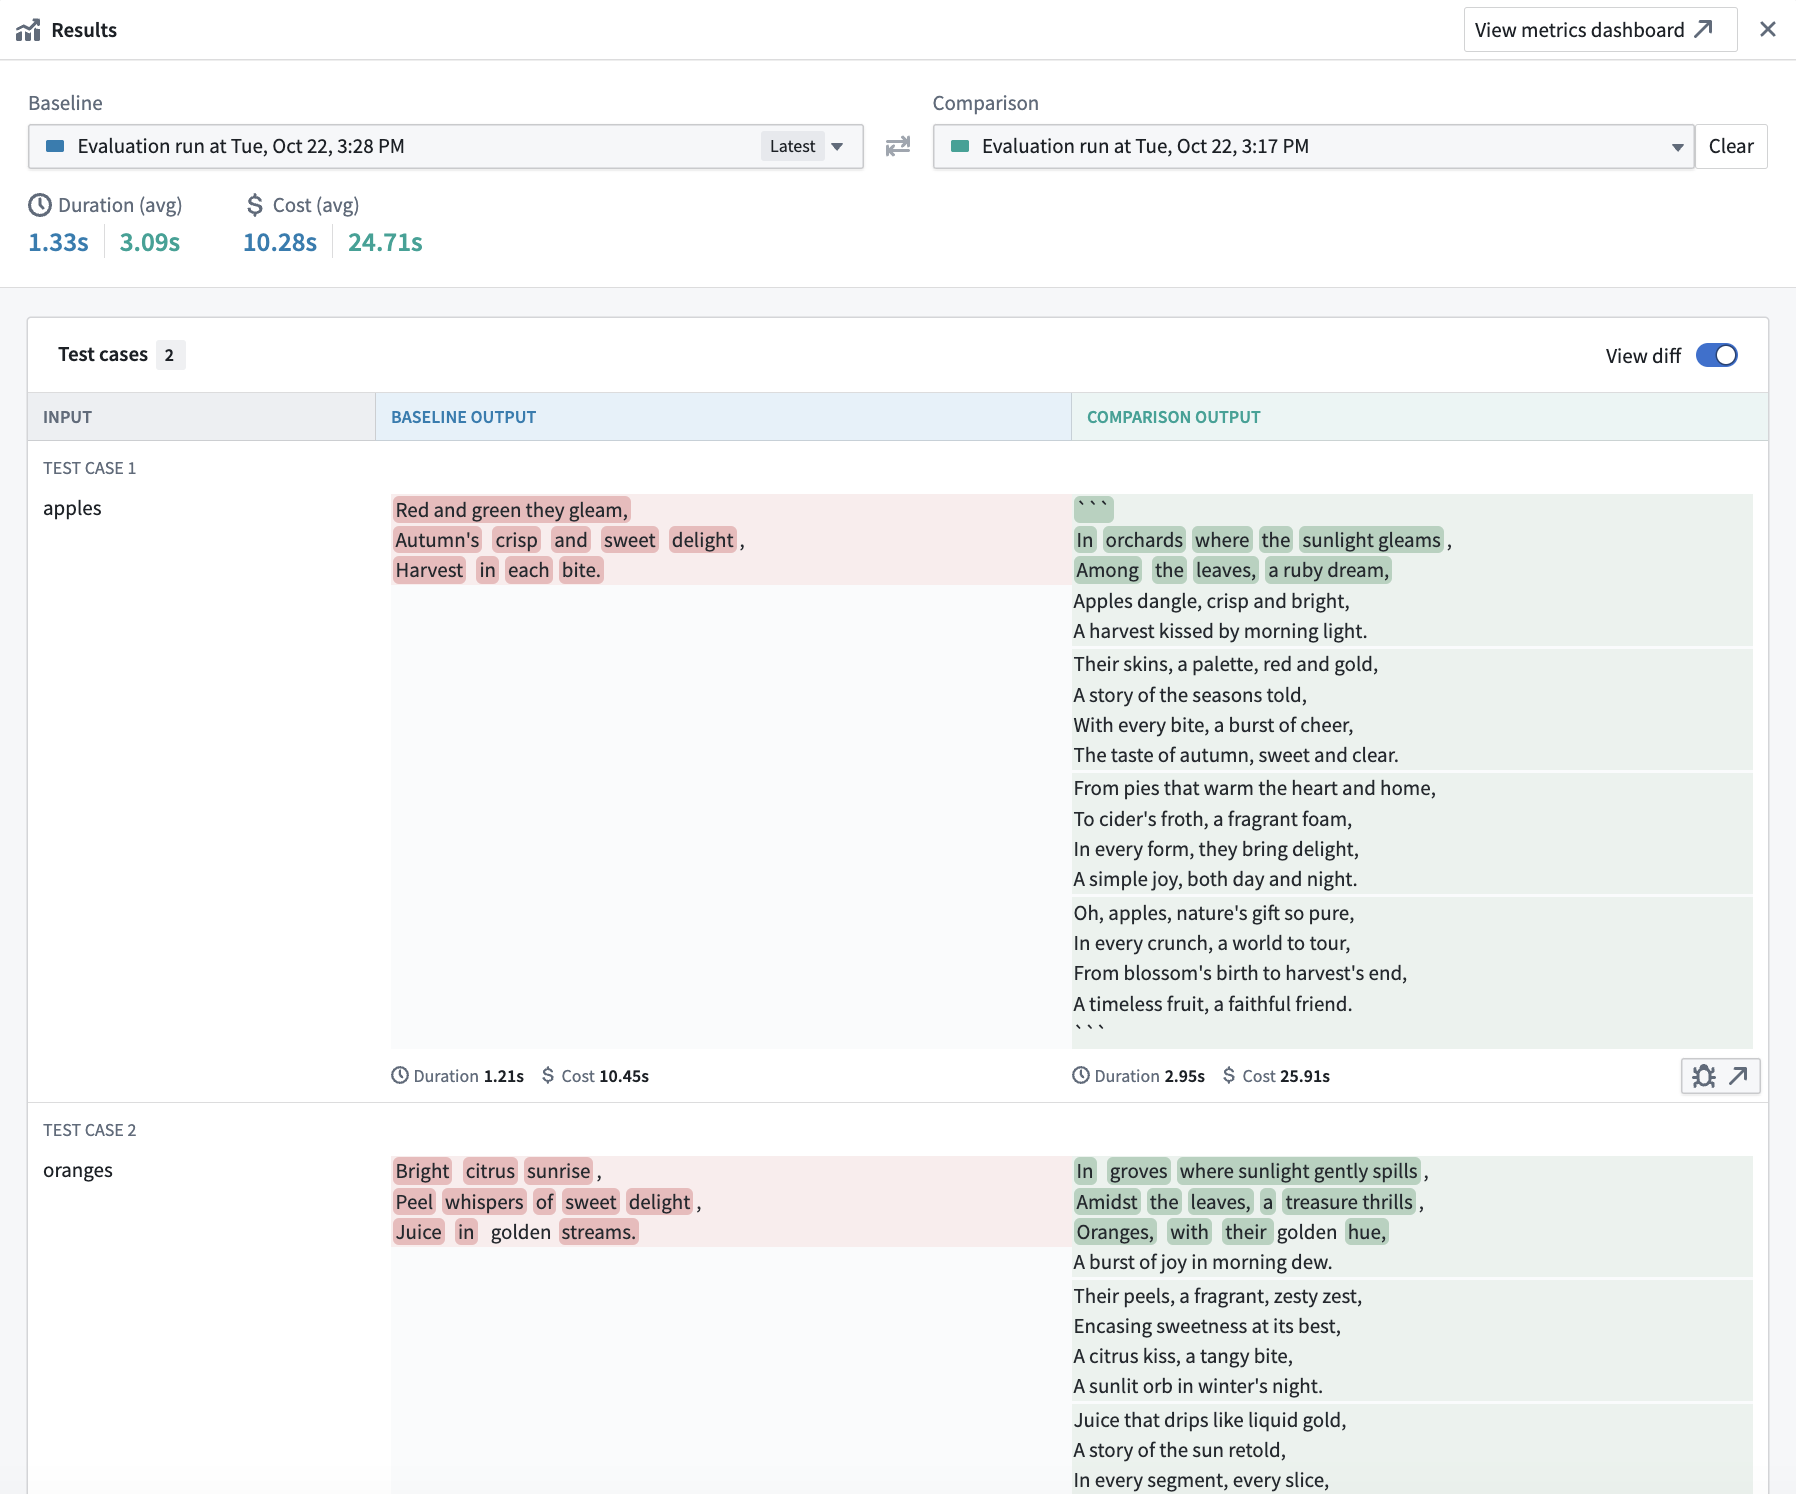Select the TEST CASE 1 label

pyautogui.click(x=89, y=468)
